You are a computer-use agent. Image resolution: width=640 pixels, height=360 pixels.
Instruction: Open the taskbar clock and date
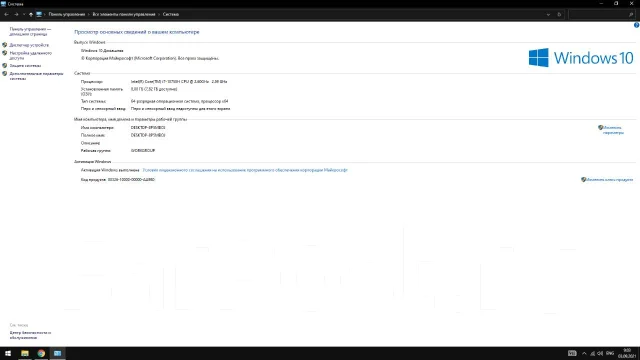pyautogui.click(x=627, y=353)
